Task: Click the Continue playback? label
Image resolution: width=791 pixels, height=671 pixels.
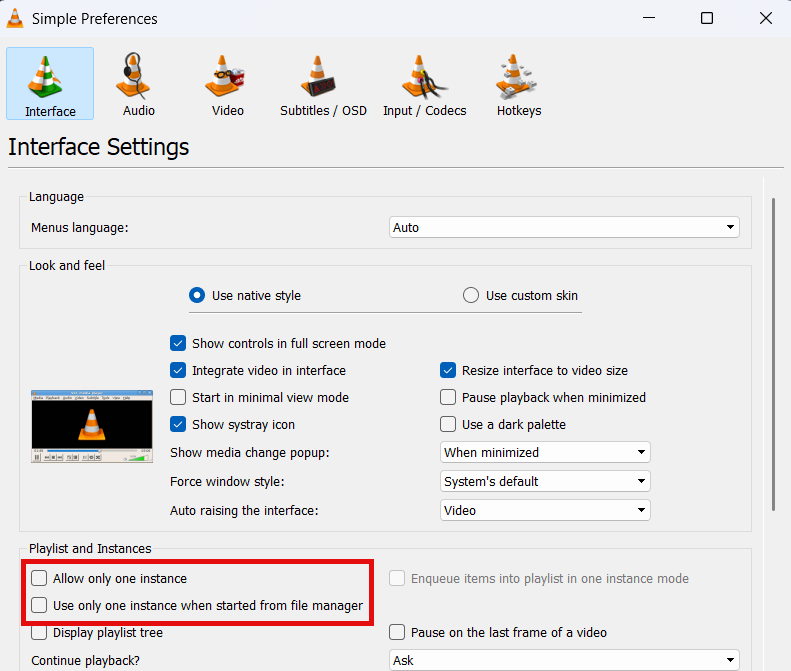Action: pos(85,660)
